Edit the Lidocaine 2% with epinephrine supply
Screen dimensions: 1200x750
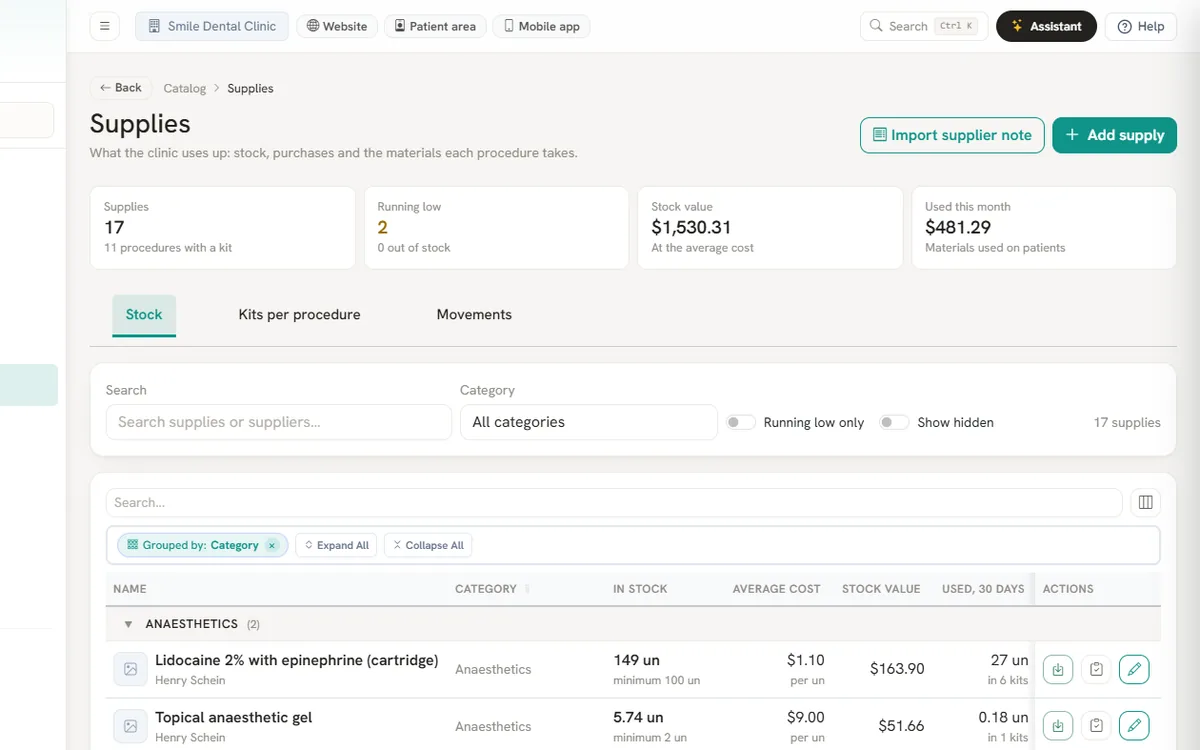[x=1134, y=669]
